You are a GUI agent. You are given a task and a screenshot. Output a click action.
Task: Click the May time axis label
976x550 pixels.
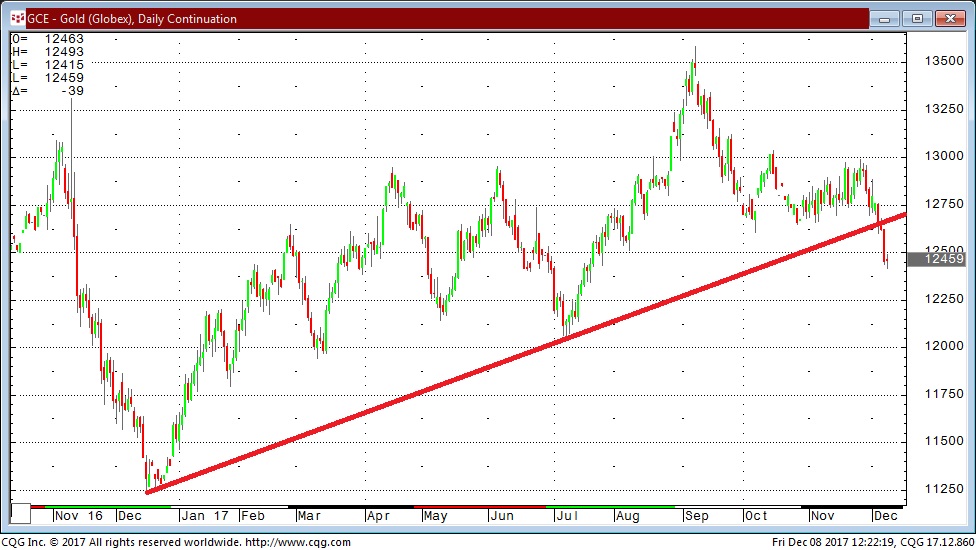pos(435,516)
